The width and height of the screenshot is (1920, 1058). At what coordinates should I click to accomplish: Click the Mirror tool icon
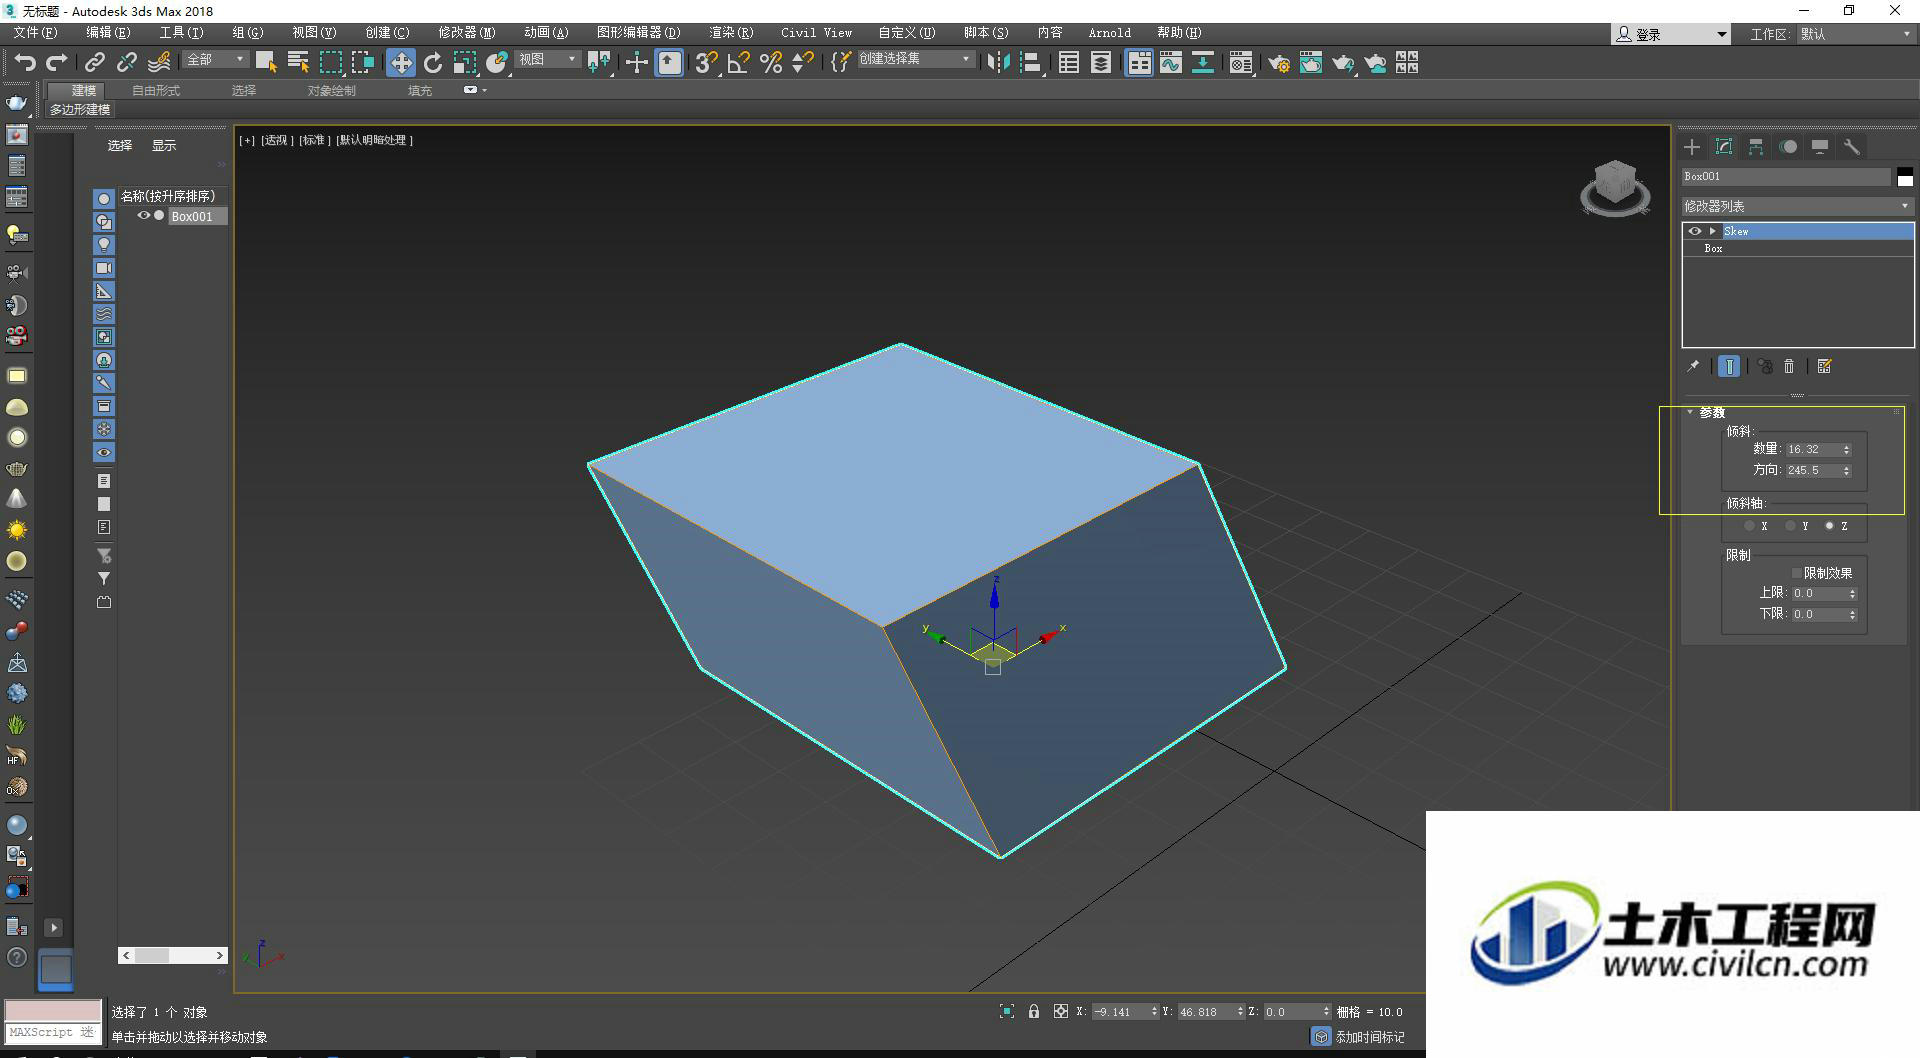tap(998, 63)
